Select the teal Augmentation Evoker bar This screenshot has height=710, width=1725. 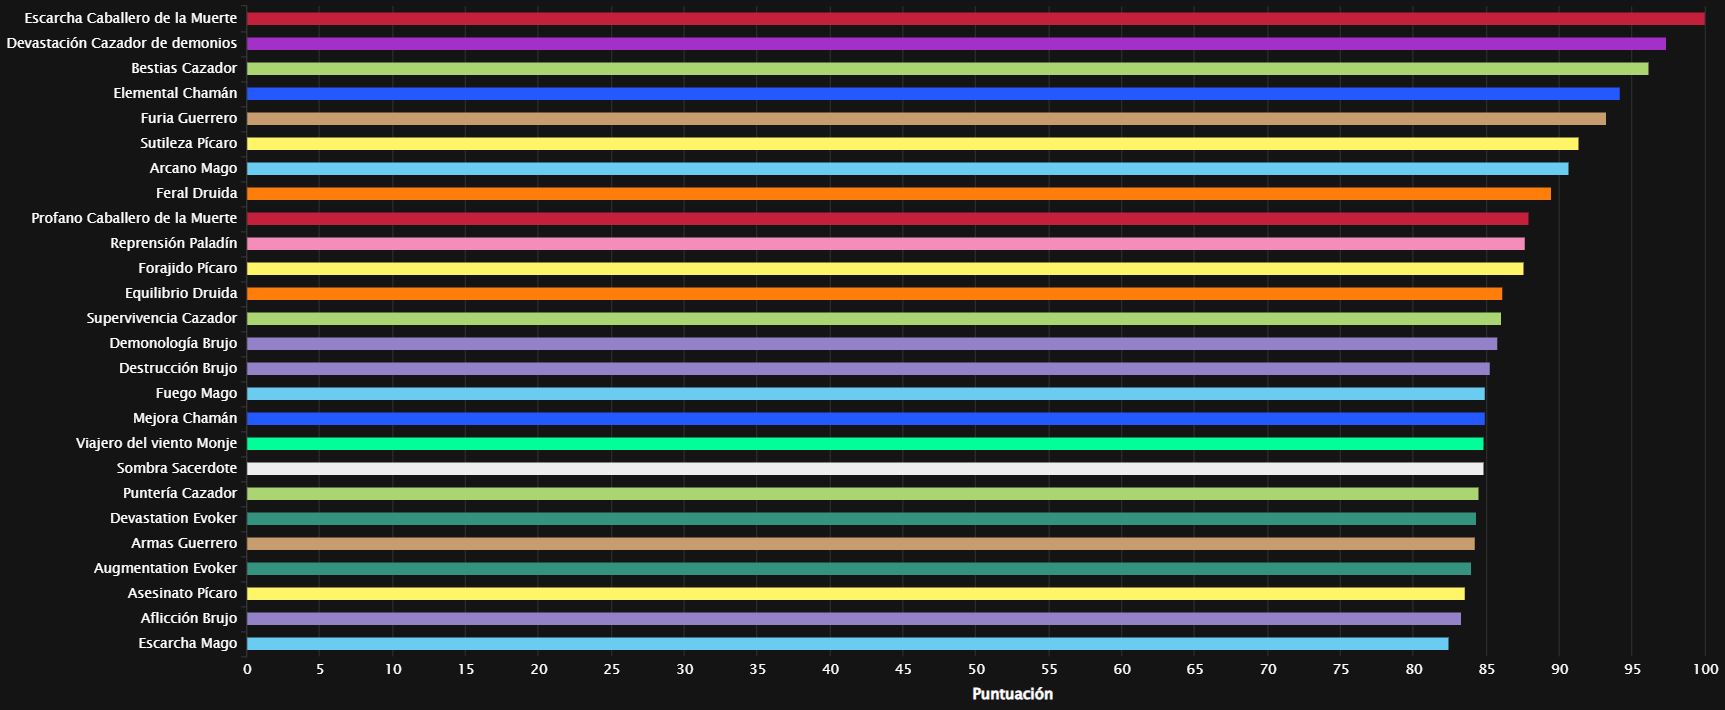click(858, 569)
